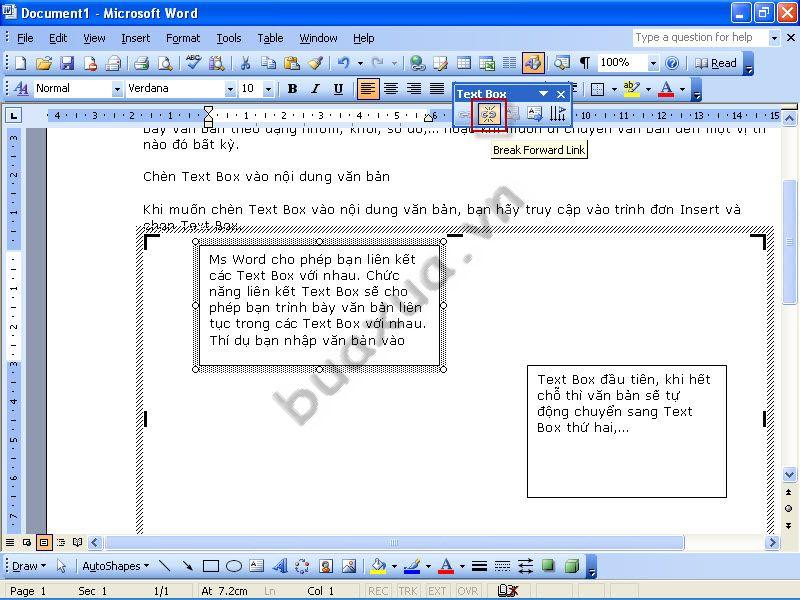
Task: Open the Zoom dropdown showing 100%
Action: (653, 63)
